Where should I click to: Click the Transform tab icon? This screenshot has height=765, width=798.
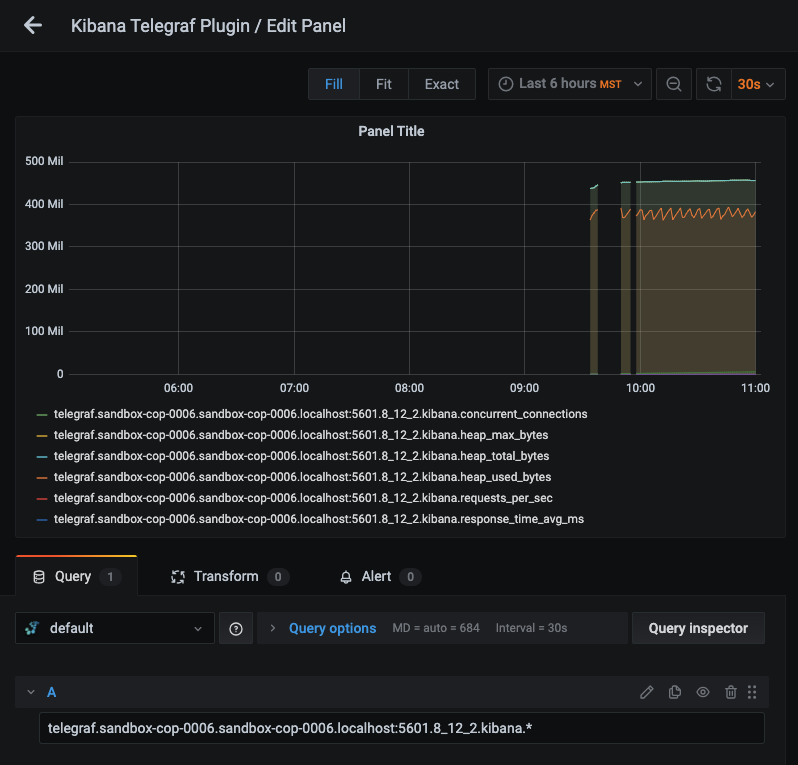pyautogui.click(x=178, y=577)
